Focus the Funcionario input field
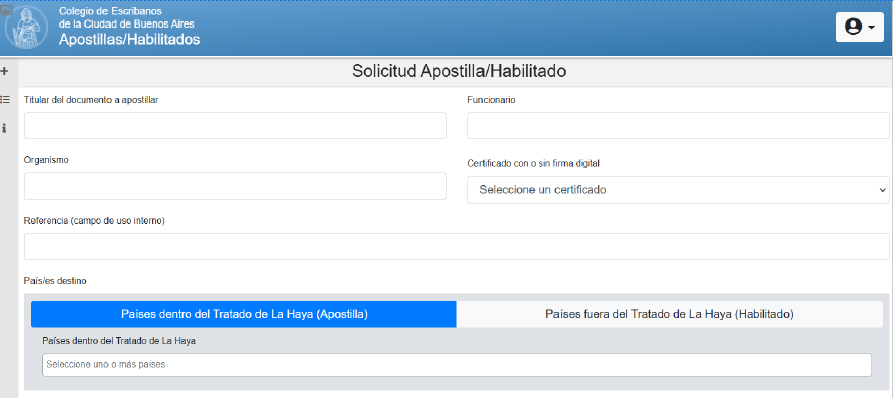Image resolution: width=893 pixels, height=398 pixels. pyautogui.click(x=678, y=125)
